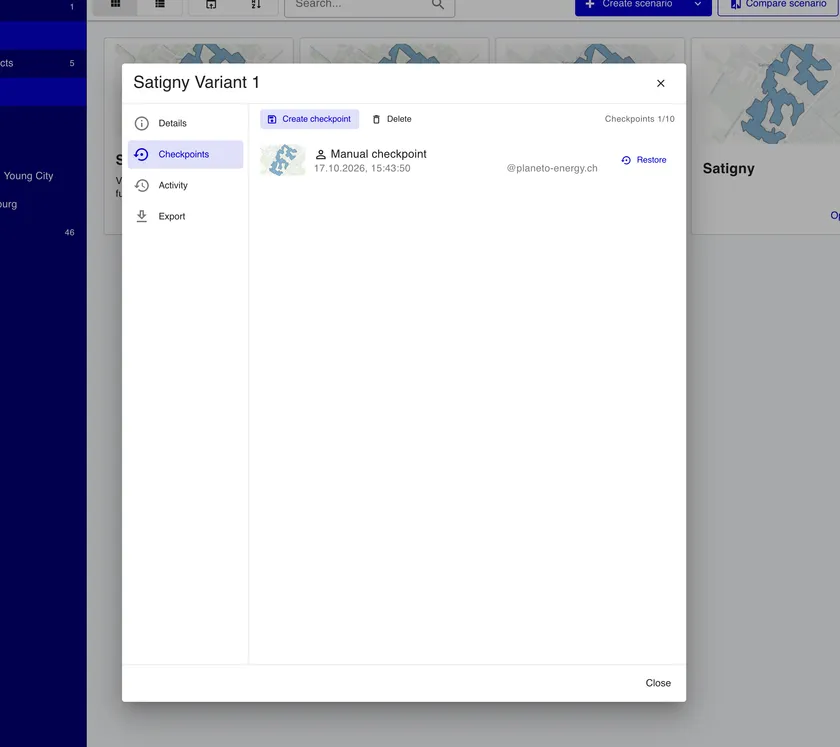Open the Manual checkpoint map thumbnail

tap(283, 160)
